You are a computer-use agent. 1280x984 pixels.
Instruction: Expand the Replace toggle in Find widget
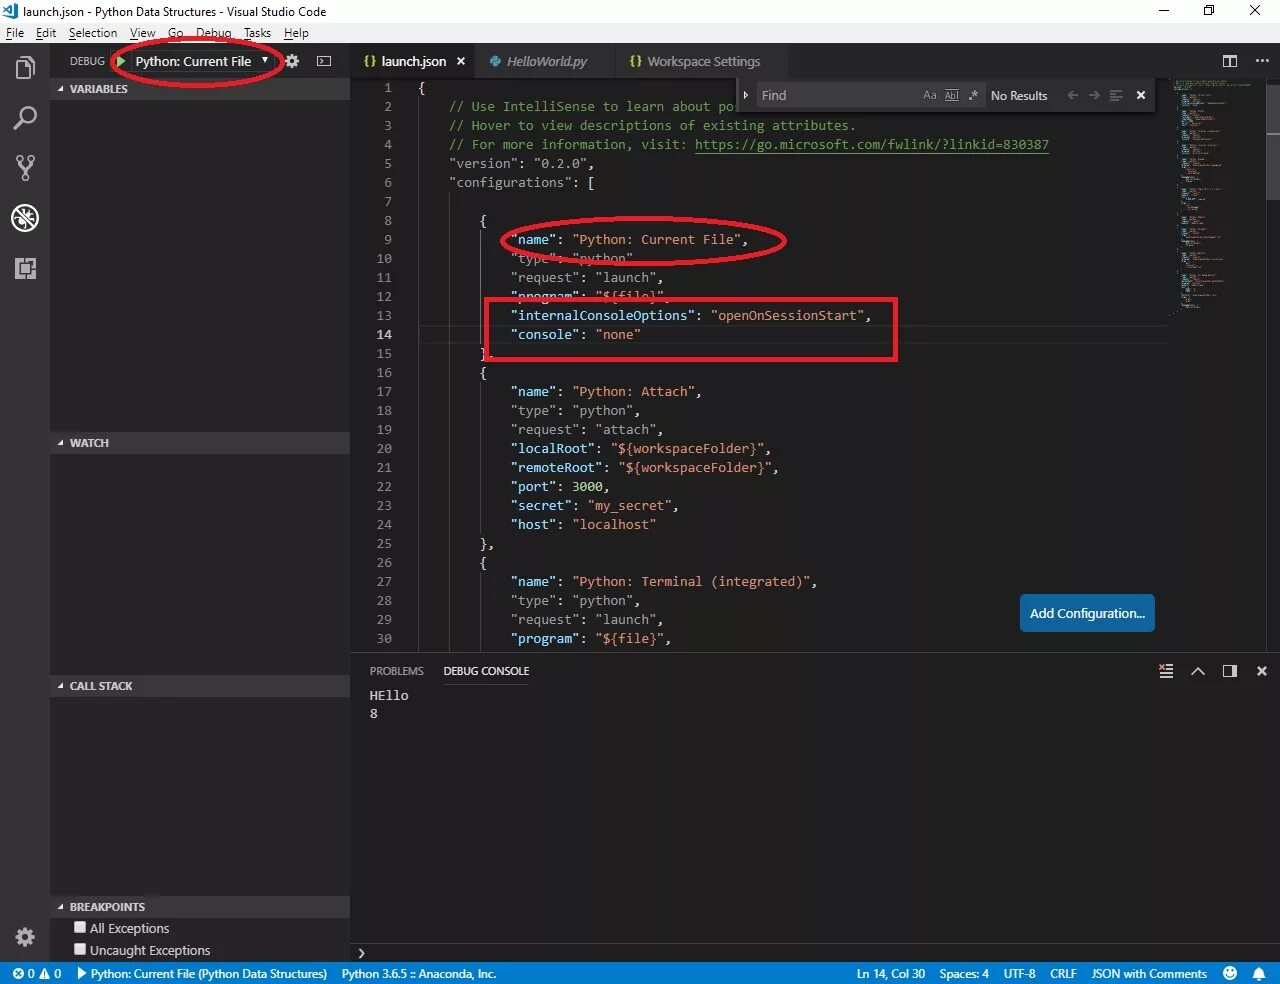click(x=746, y=95)
